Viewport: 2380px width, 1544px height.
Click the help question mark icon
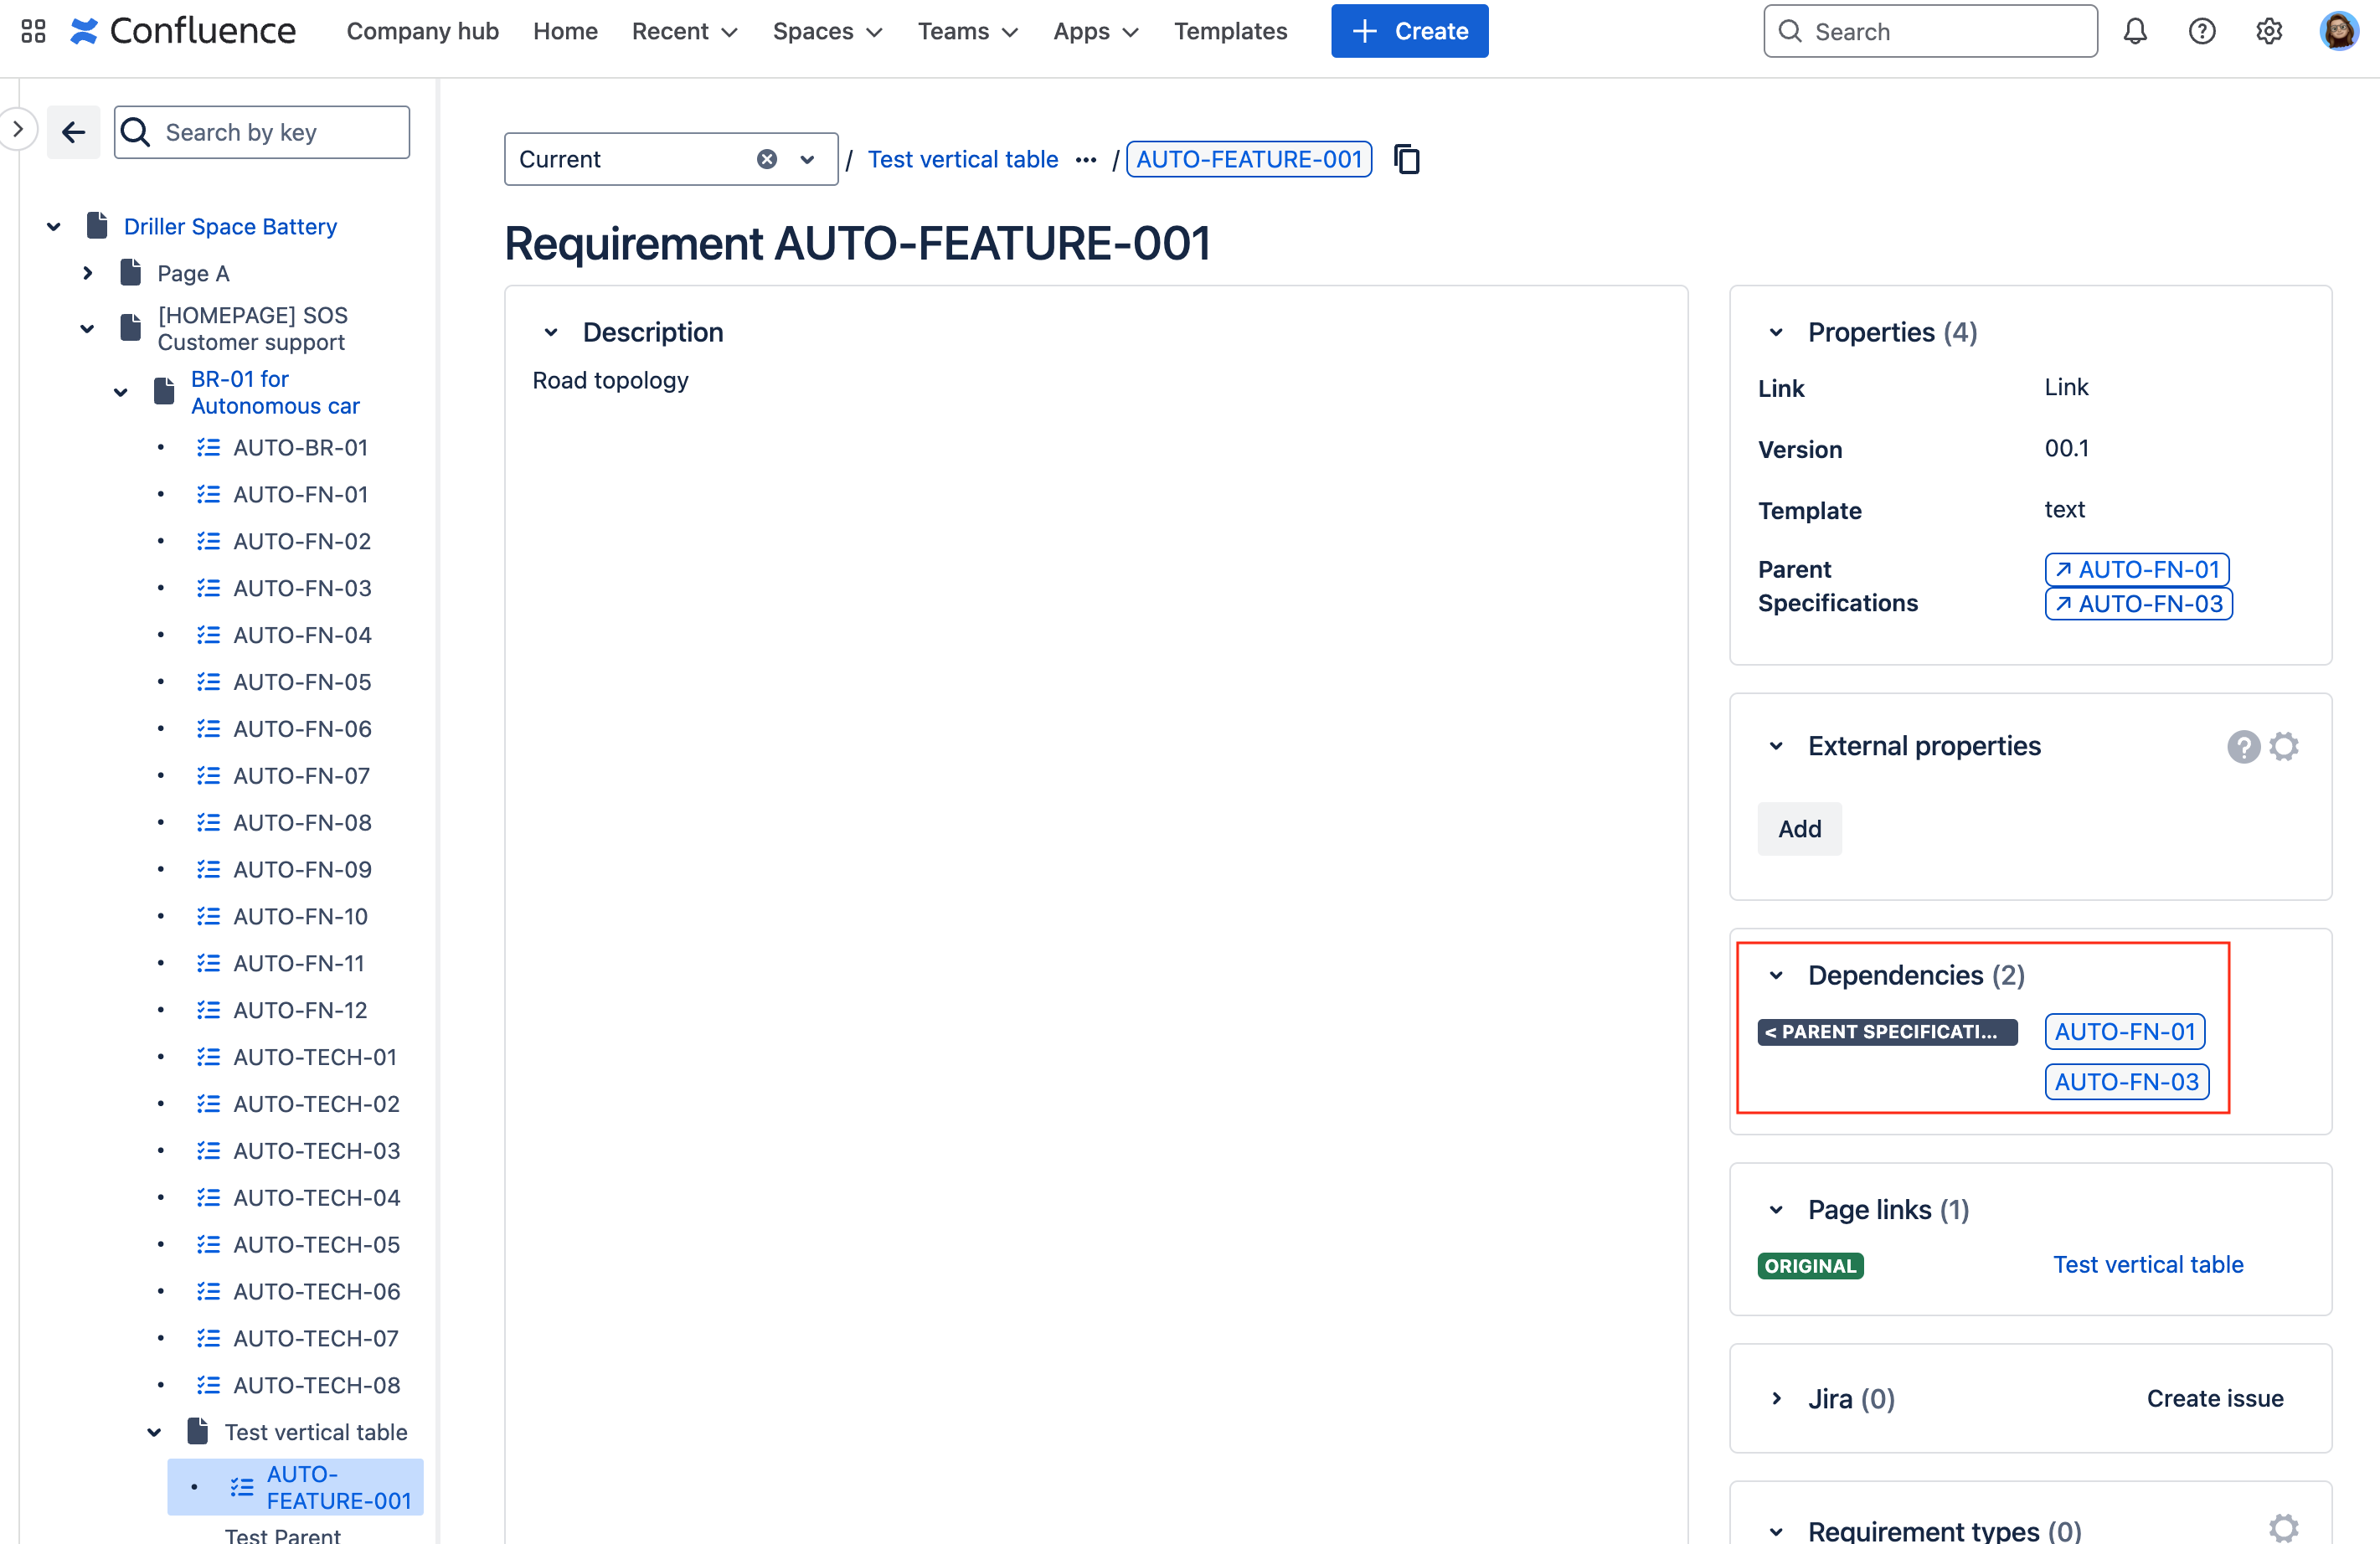tap(2202, 31)
